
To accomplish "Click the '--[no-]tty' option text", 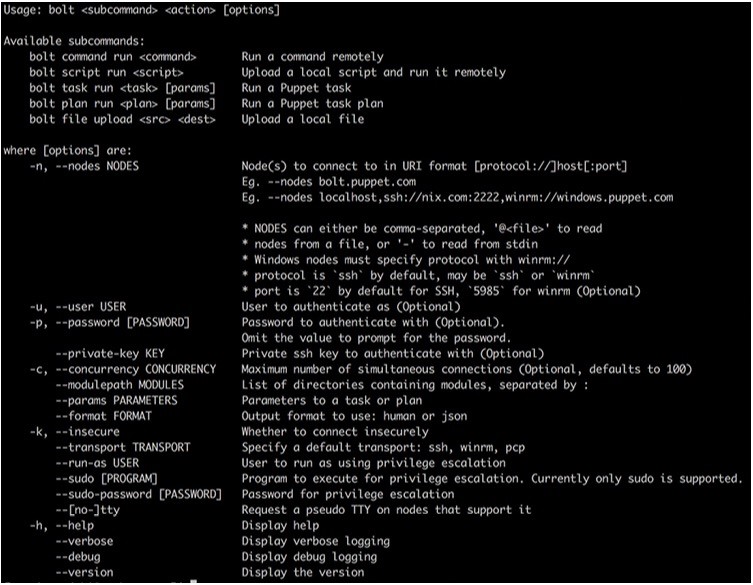I will pos(87,510).
